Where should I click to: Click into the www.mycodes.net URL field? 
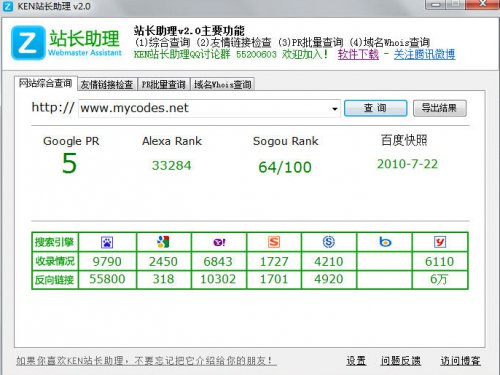tap(204, 108)
